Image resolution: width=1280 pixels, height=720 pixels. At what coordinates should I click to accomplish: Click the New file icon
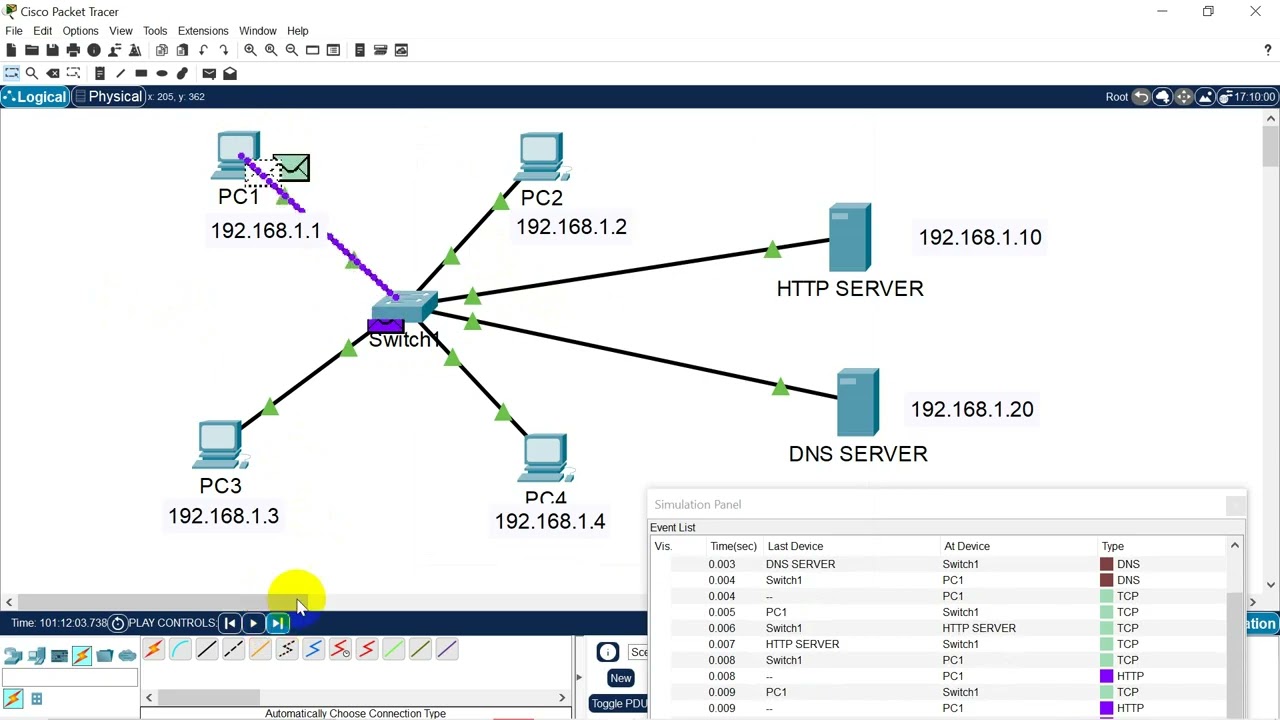click(11, 50)
